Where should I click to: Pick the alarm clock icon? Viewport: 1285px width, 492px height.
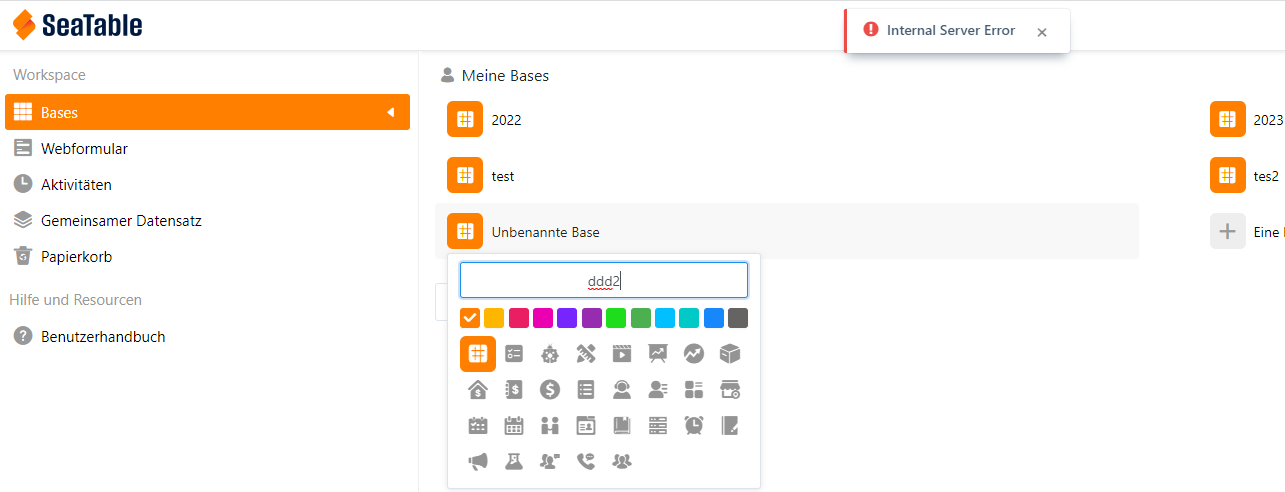click(694, 425)
